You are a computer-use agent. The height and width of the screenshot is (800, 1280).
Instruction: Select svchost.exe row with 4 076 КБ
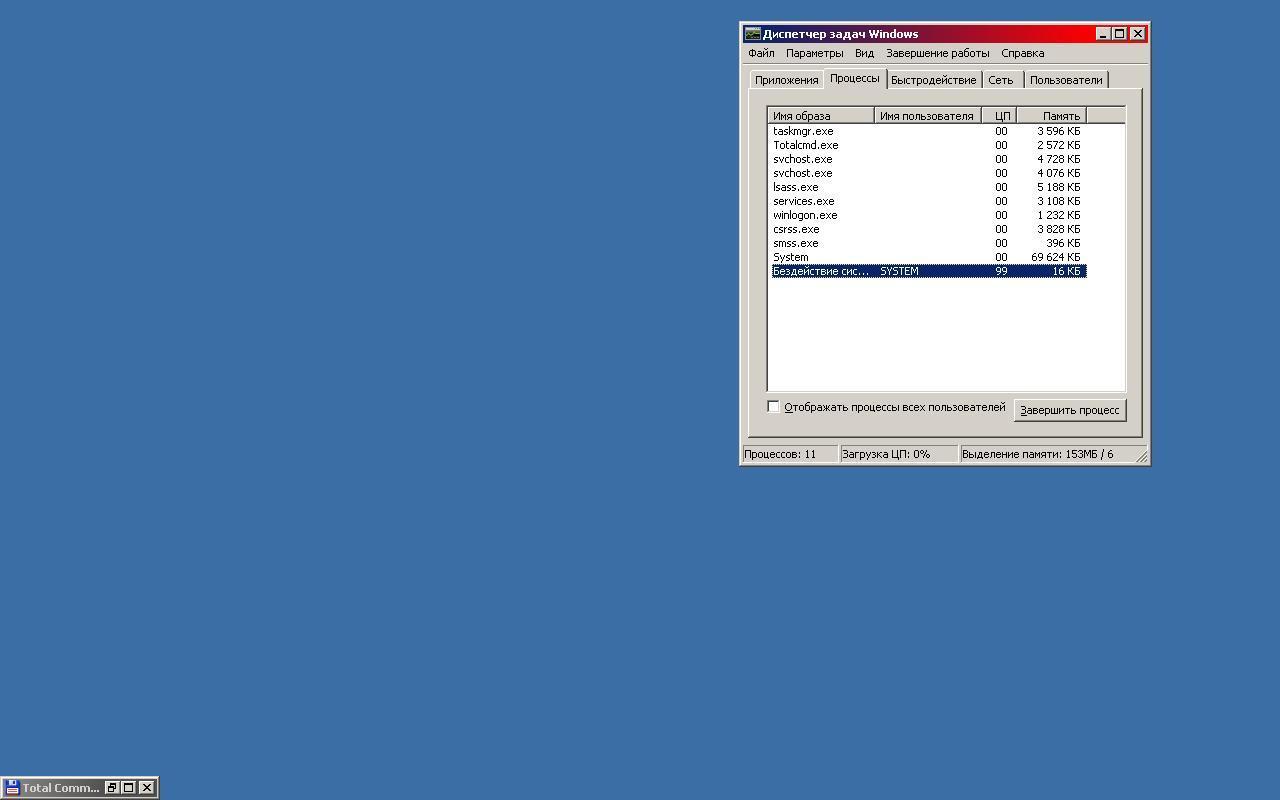point(928,173)
